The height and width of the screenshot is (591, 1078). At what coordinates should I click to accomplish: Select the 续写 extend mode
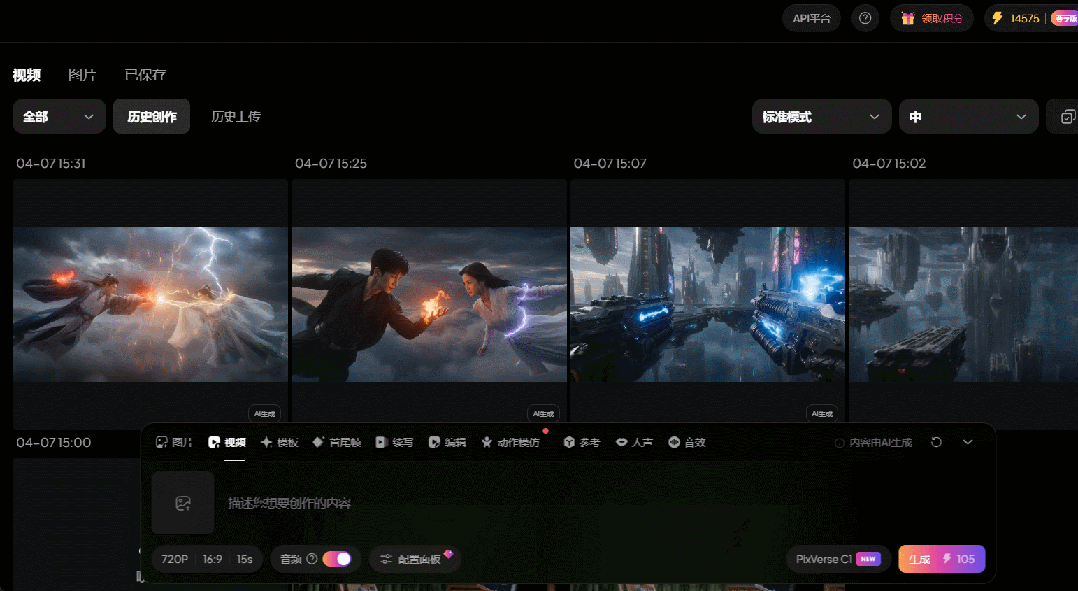coord(394,443)
